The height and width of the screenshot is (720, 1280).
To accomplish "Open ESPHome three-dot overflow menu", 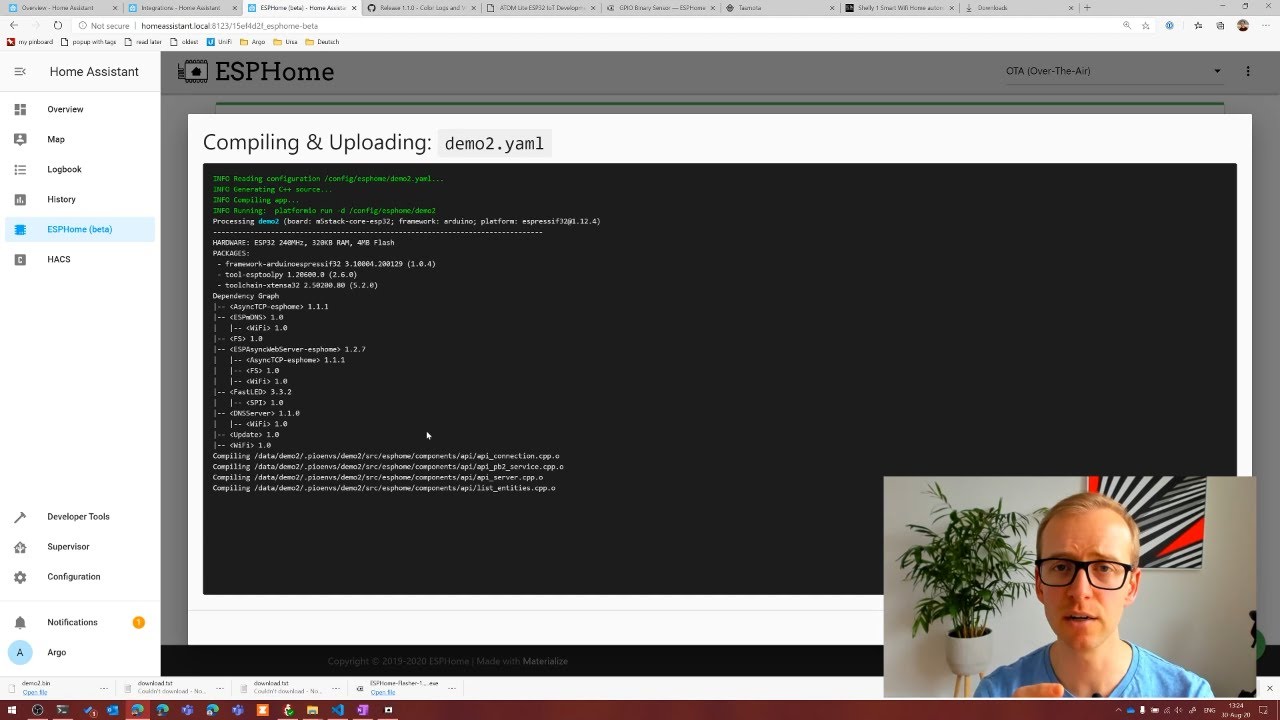I will click(1247, 71).
